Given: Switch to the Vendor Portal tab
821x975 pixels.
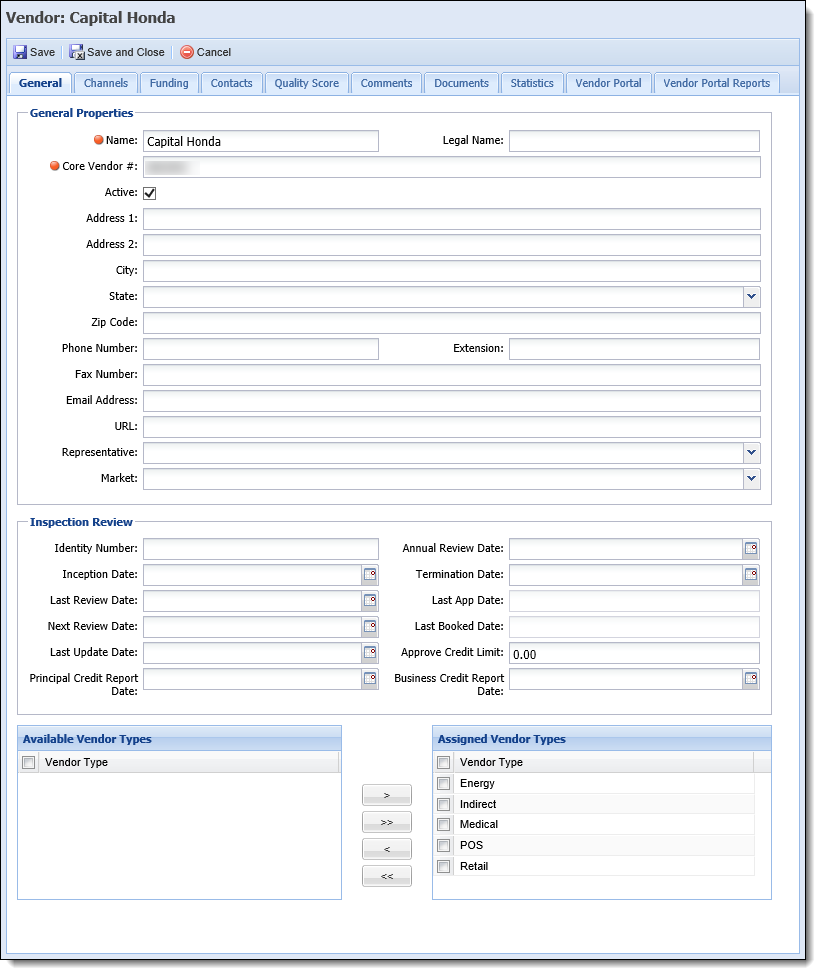Looking at the screenshot, I should [608, 83].
